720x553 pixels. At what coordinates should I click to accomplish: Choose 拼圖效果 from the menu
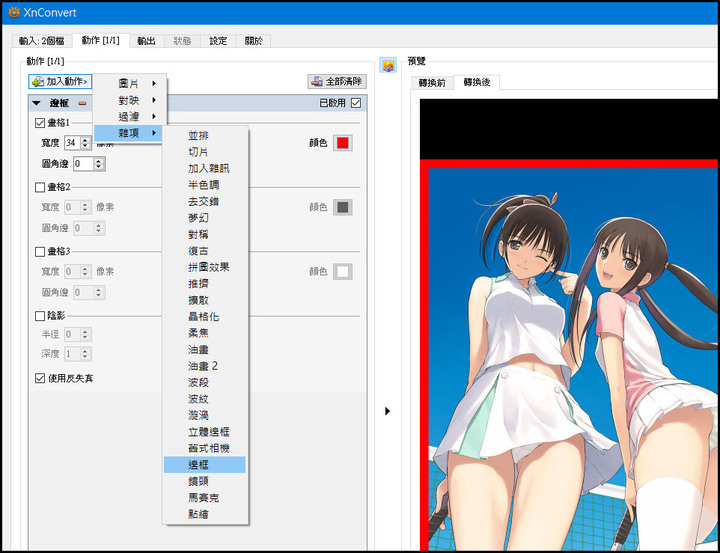click(205, 267)
